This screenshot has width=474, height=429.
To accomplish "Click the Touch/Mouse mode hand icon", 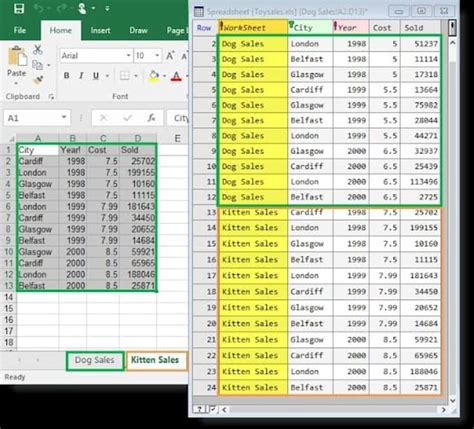I will click(82, 8).
